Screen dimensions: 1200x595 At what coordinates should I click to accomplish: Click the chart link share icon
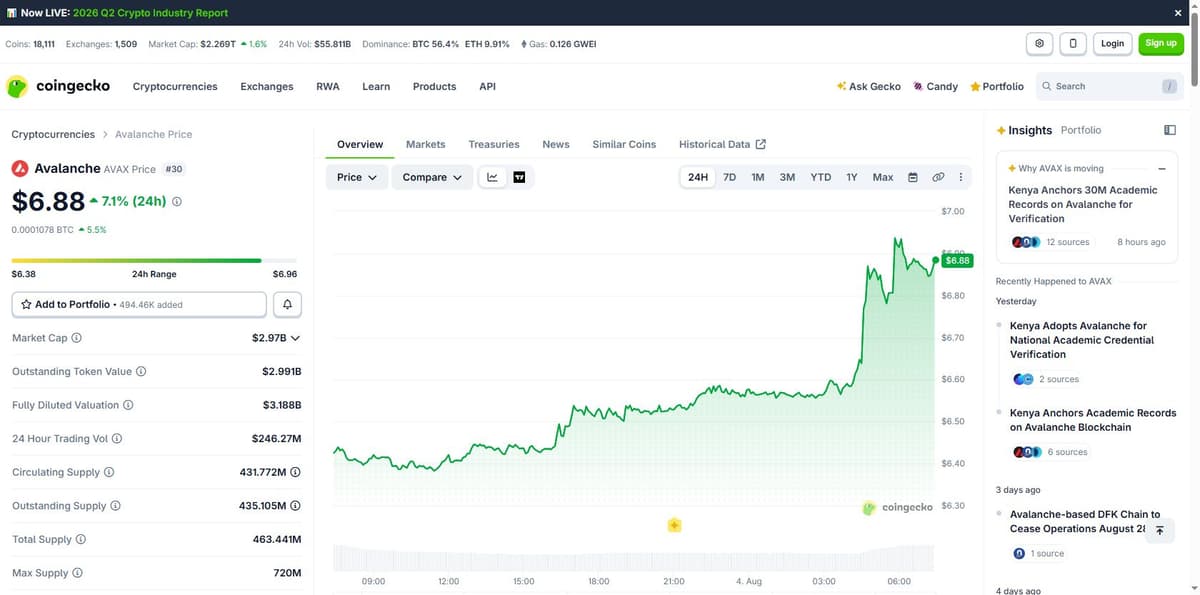point(938,177)
